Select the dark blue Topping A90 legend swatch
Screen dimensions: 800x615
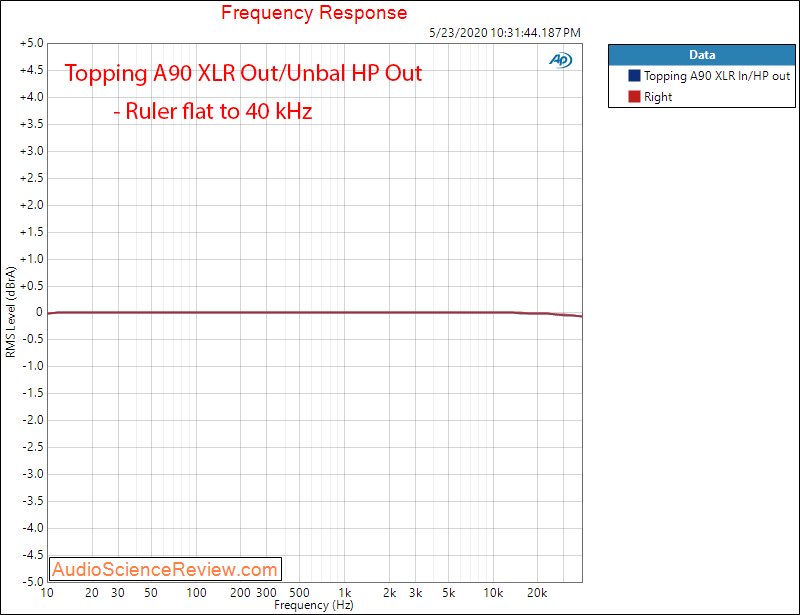pyautogui.click(x=634, y=76)
